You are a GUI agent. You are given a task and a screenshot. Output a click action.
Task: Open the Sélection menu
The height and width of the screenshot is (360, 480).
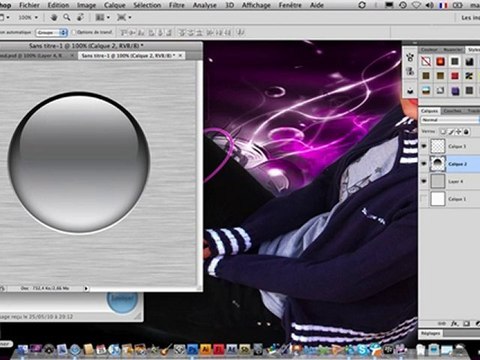click(147, 5)
